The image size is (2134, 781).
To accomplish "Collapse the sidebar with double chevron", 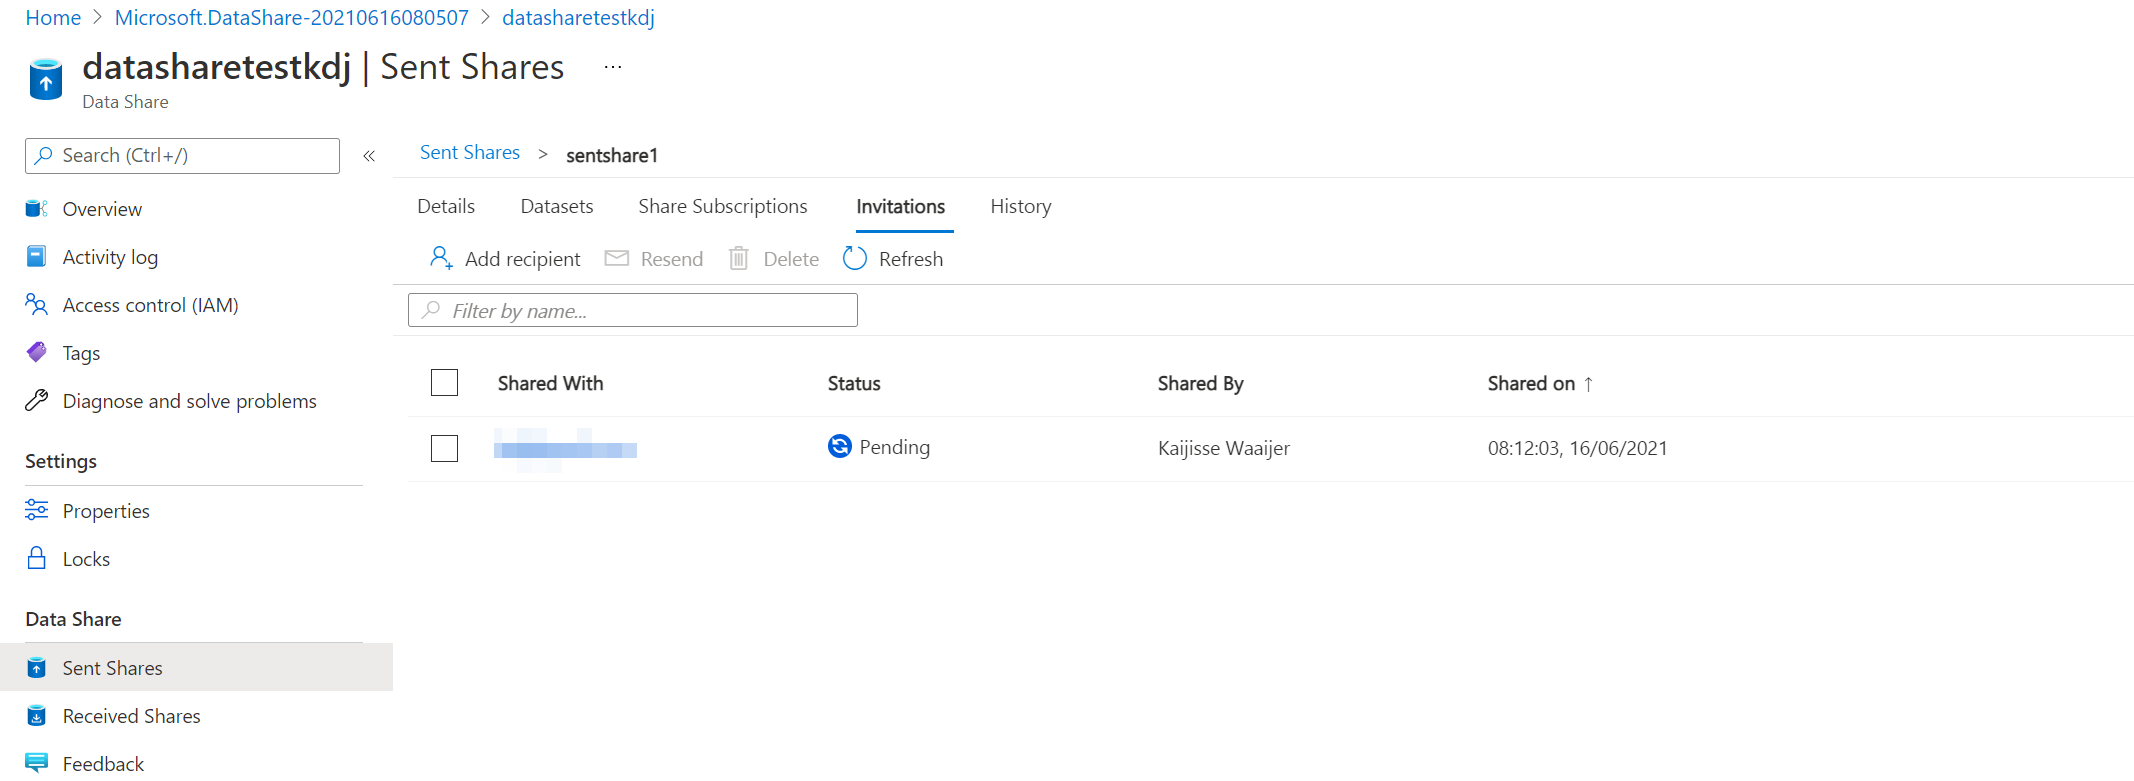I will pos(369,156).
